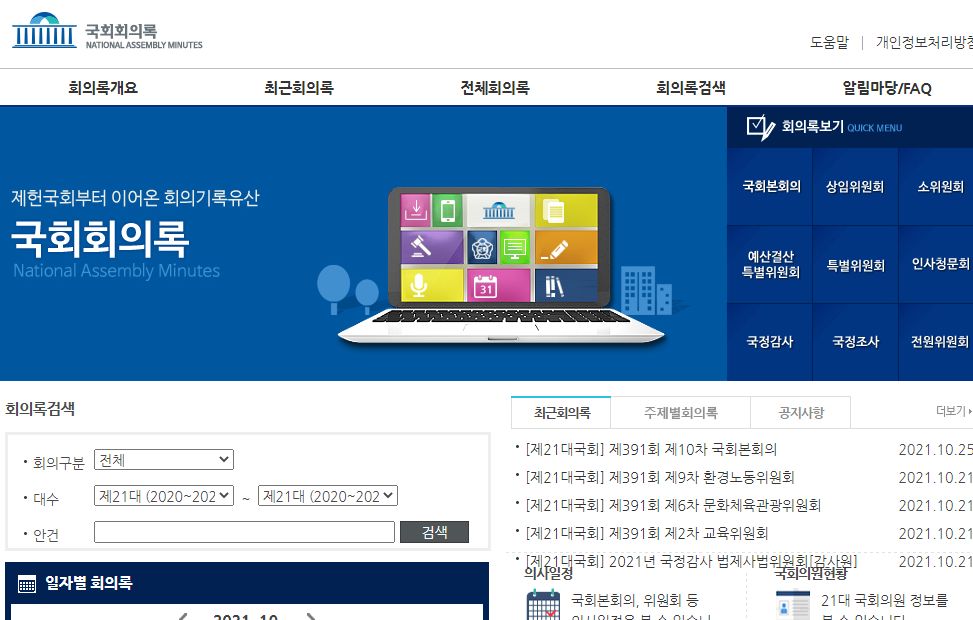
Task: Click the 국회의원현황 profile card icon
Action: pos(792,605)
